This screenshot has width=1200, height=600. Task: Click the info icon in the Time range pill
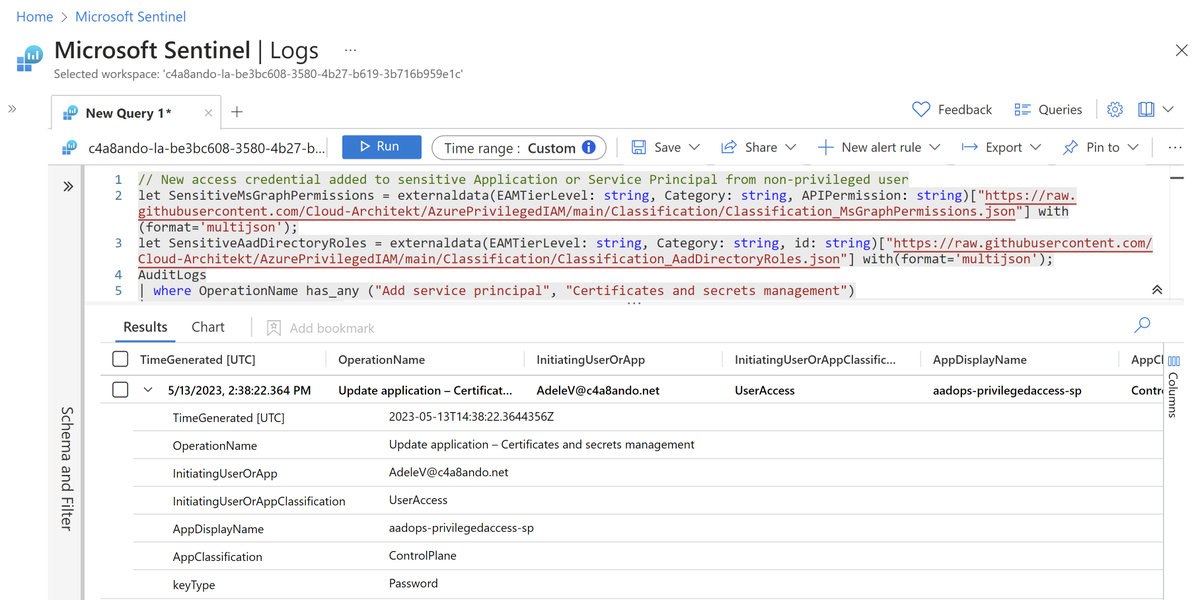(589, 148)
